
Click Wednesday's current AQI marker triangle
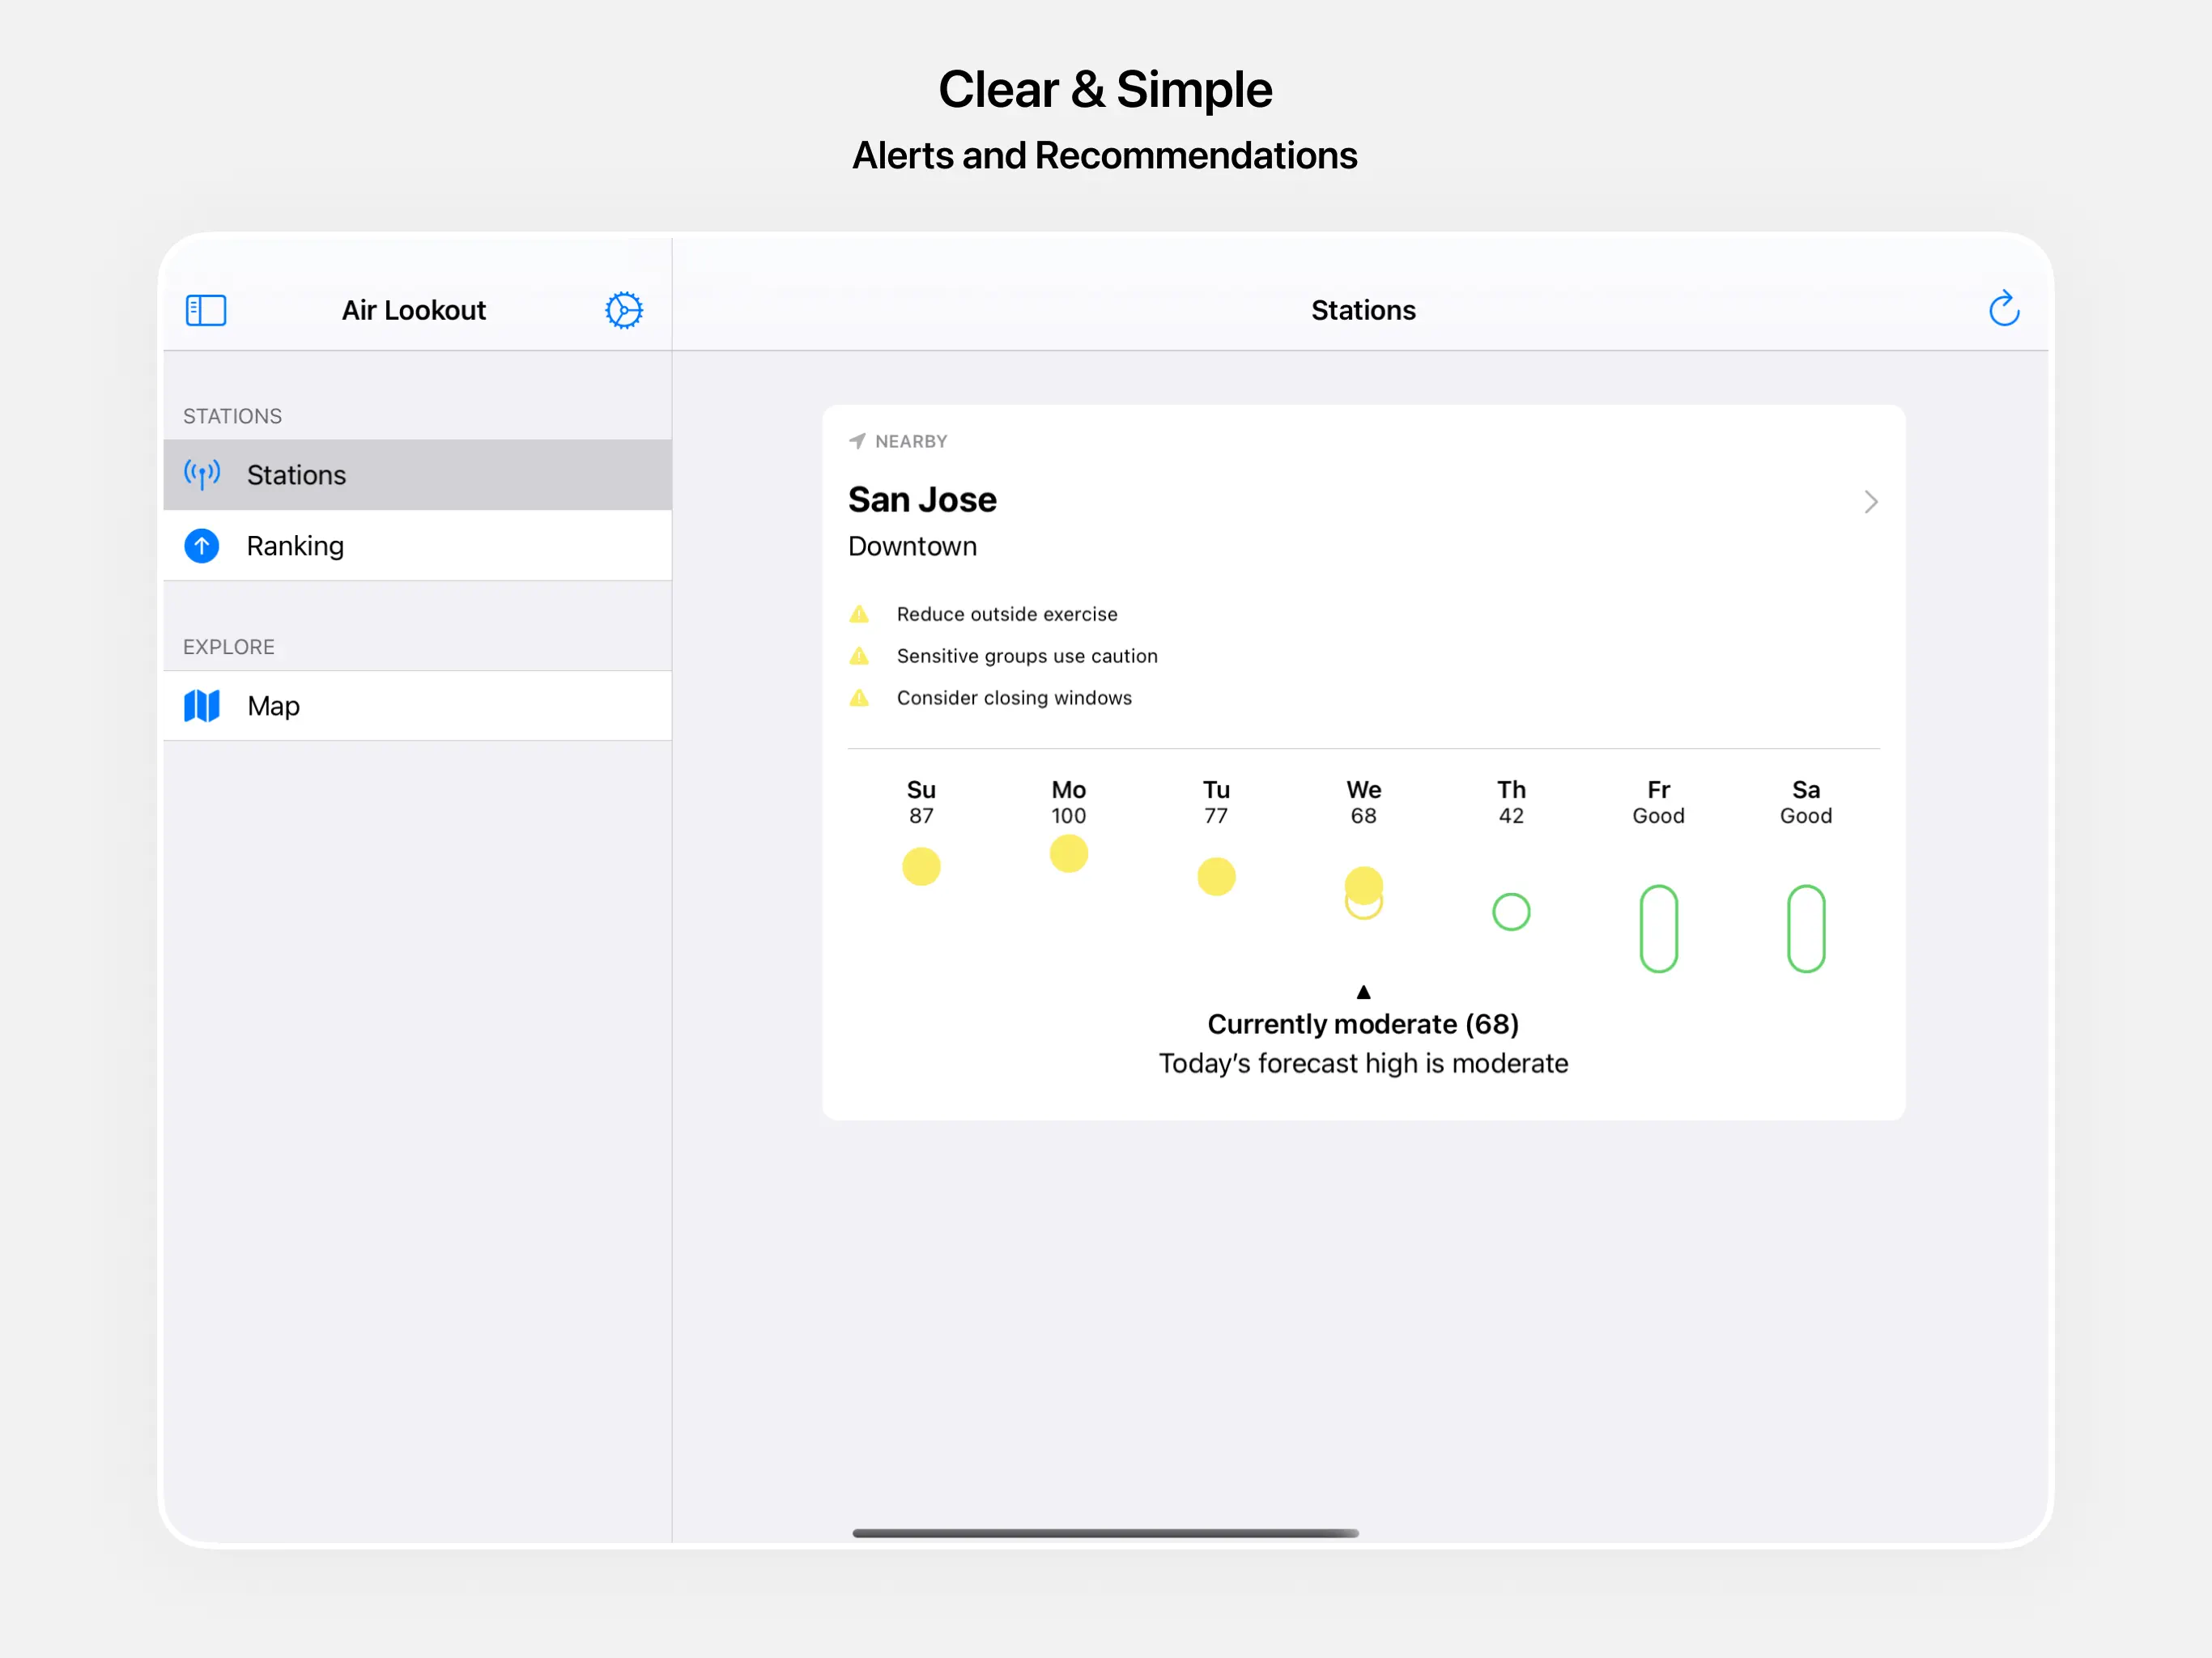(1363, 992)
